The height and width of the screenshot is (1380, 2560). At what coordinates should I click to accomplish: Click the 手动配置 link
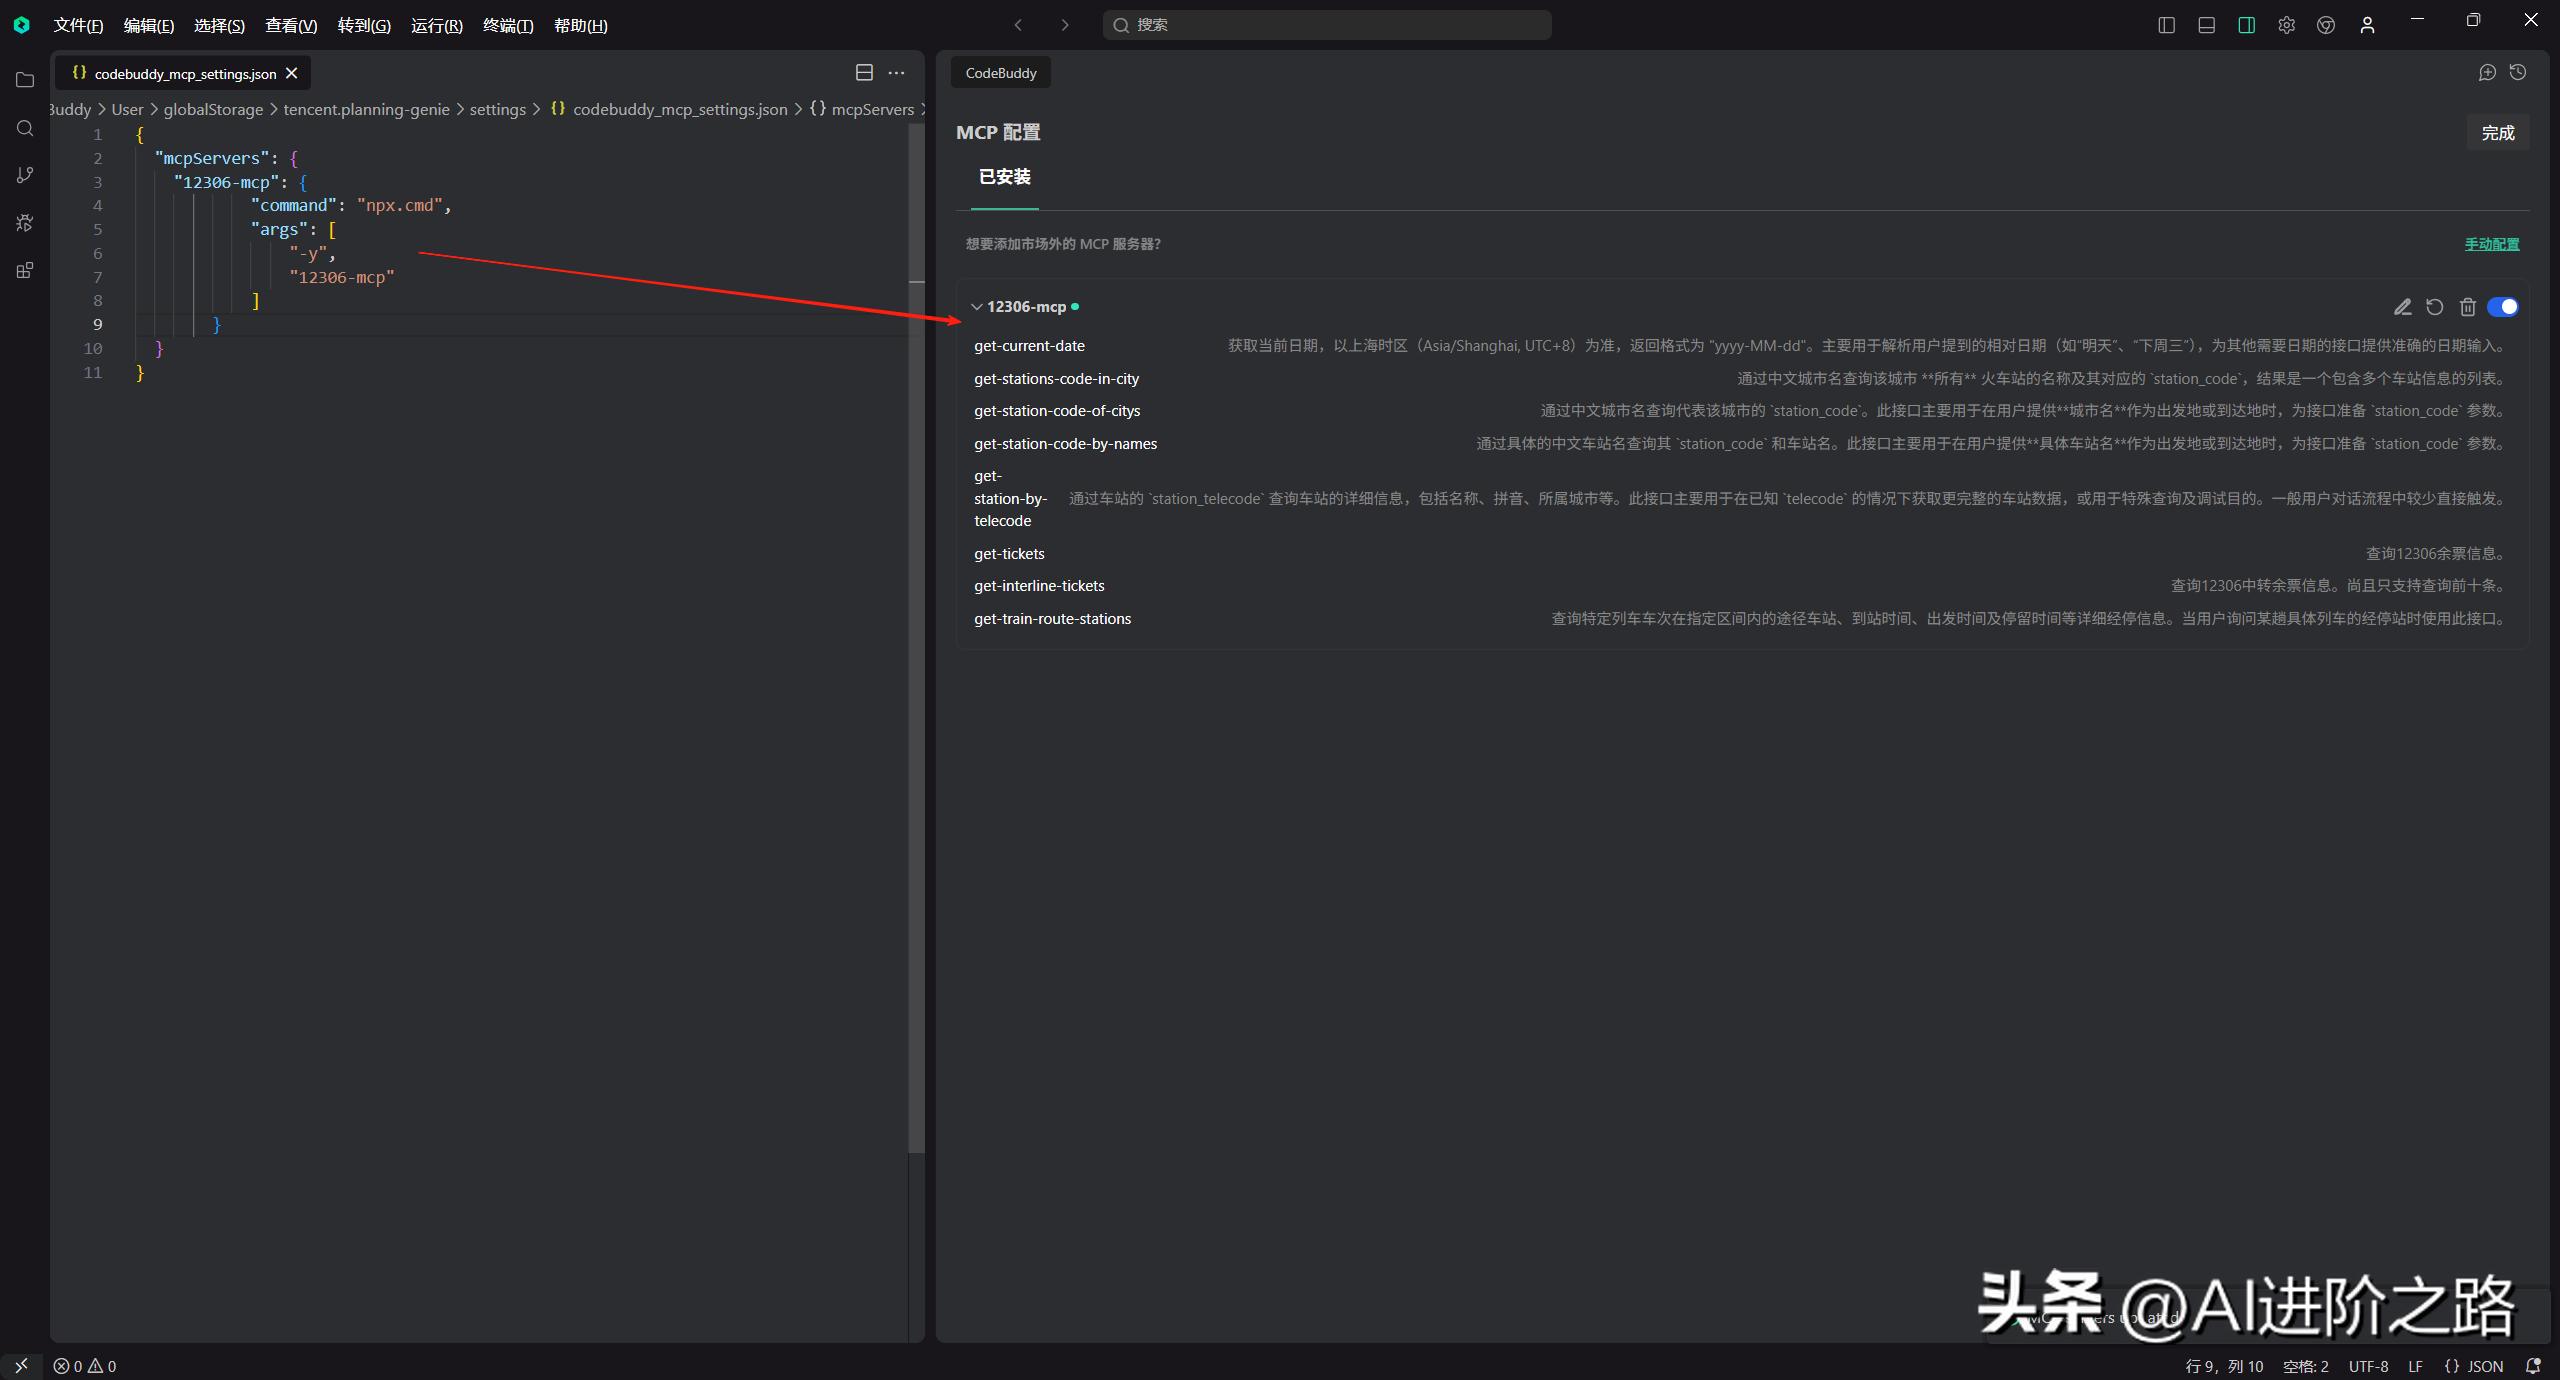(2490, 243)
